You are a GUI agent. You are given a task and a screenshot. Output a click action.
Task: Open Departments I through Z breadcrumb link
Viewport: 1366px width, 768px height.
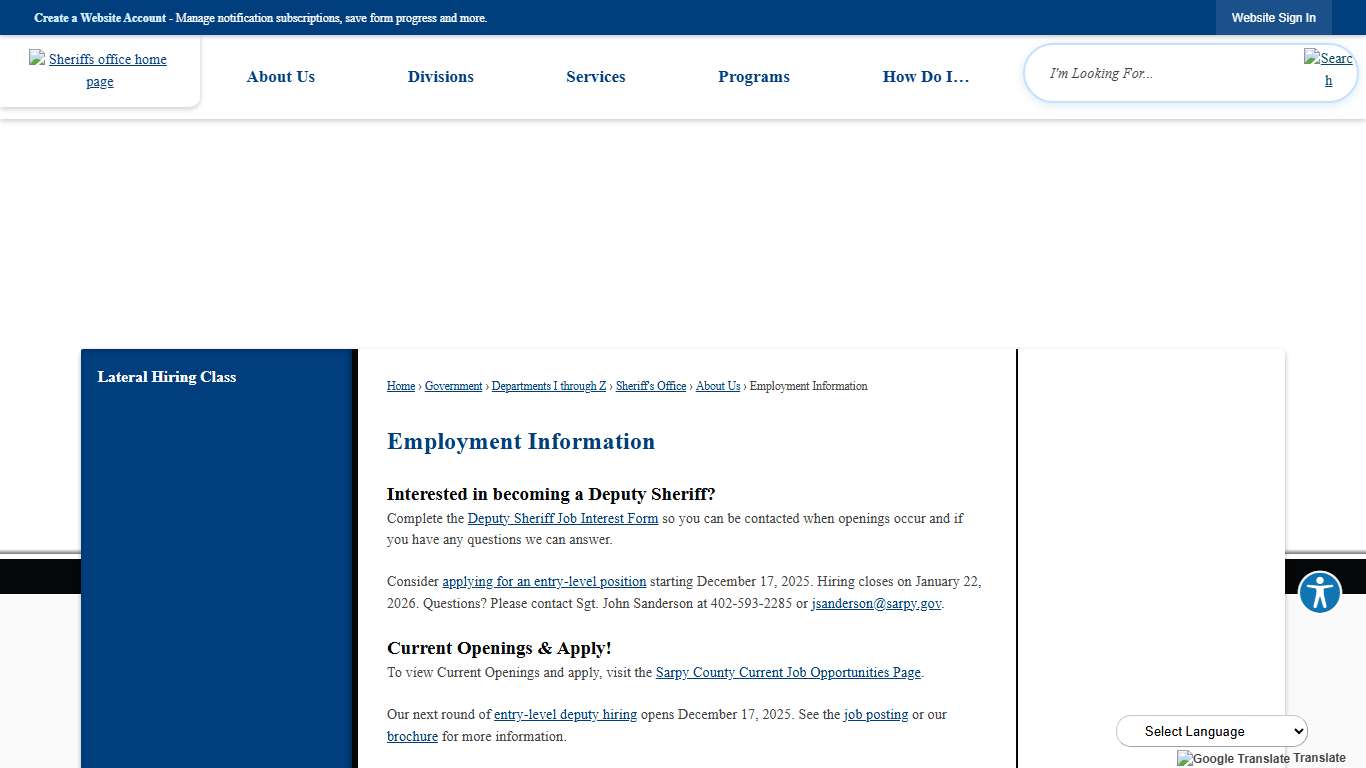[548, 386]
